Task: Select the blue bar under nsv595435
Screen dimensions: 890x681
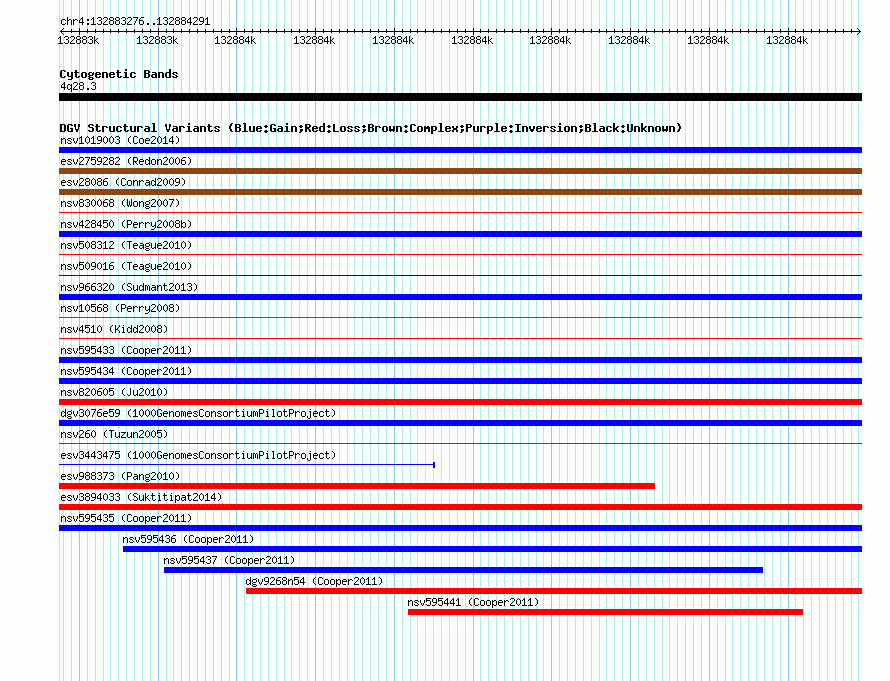Action: 460,528
